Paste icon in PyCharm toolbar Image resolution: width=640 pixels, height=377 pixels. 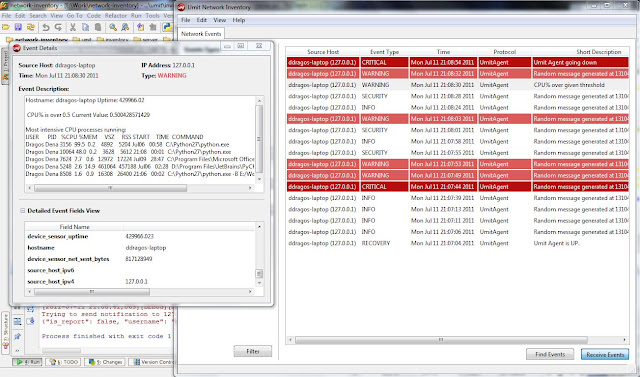pos(98,27)
